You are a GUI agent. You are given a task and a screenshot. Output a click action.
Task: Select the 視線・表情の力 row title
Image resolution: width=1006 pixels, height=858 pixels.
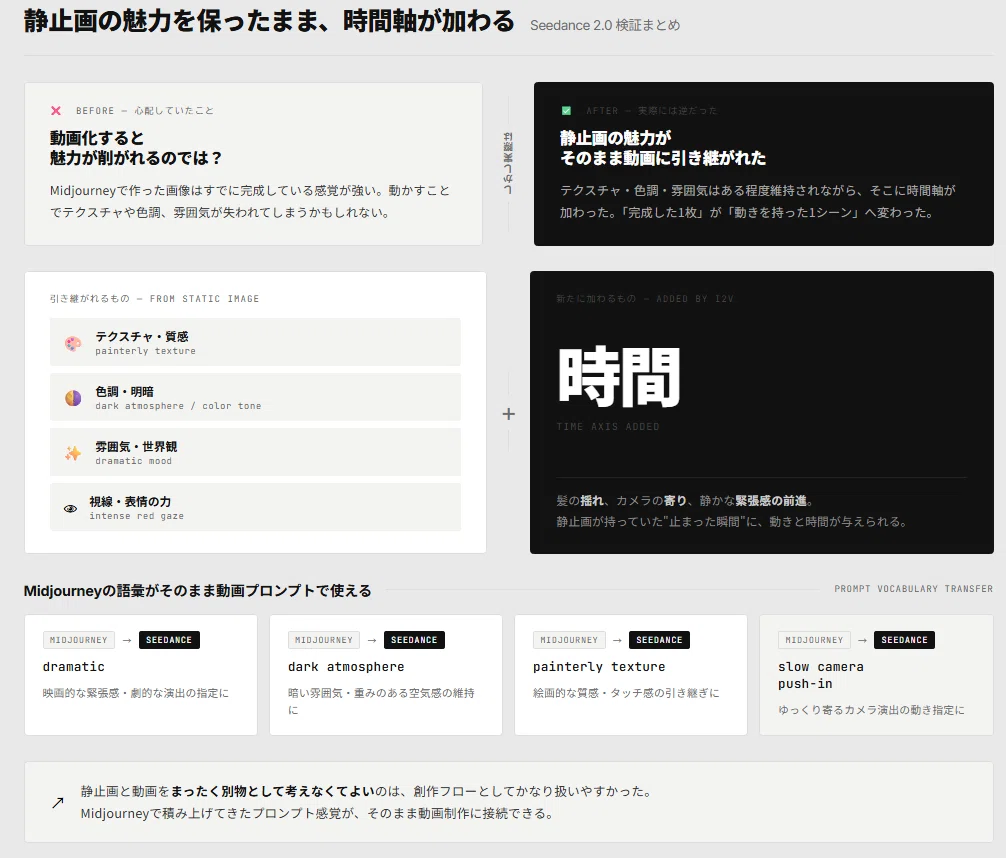click(130, 502)
